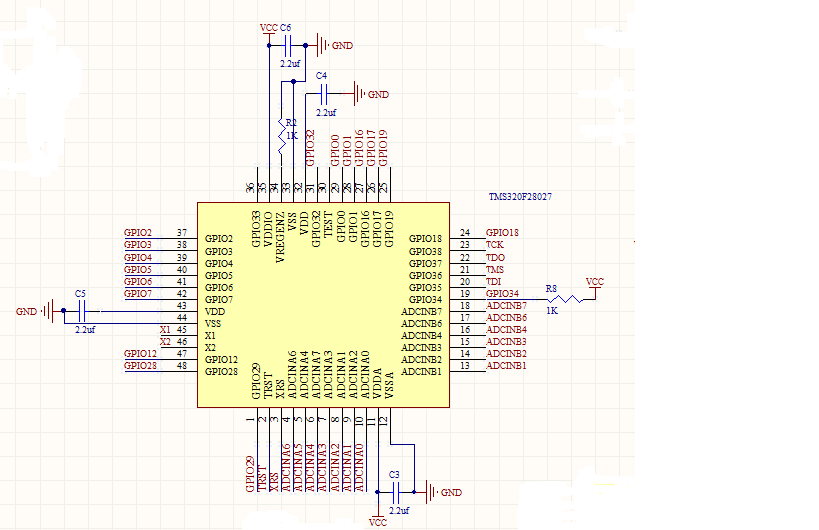This screenshot has height=530, width=819.
Task: Click the 1K value below R8
Action: (552, 311)
